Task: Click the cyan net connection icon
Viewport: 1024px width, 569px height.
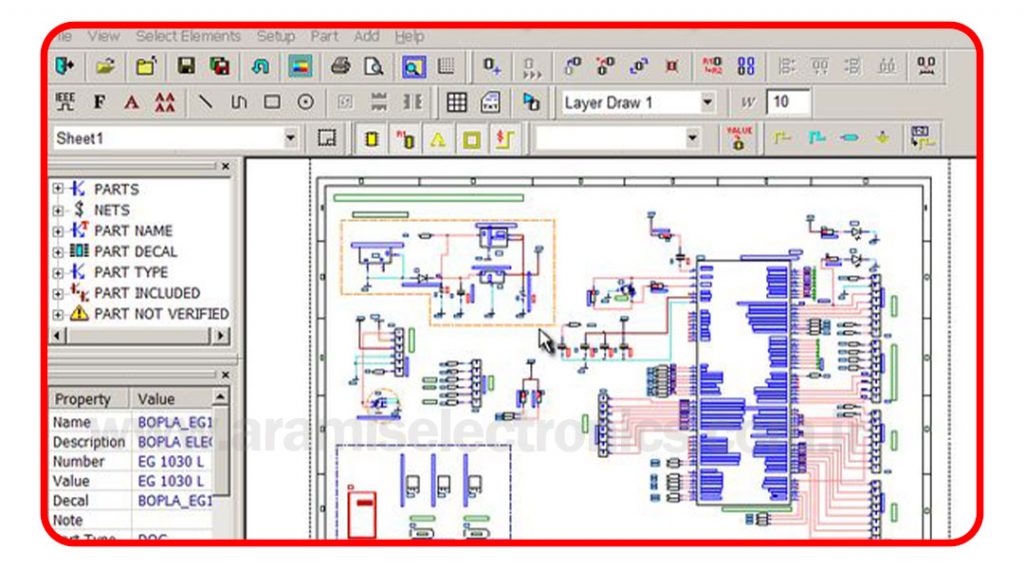Action: pos(816,138)
